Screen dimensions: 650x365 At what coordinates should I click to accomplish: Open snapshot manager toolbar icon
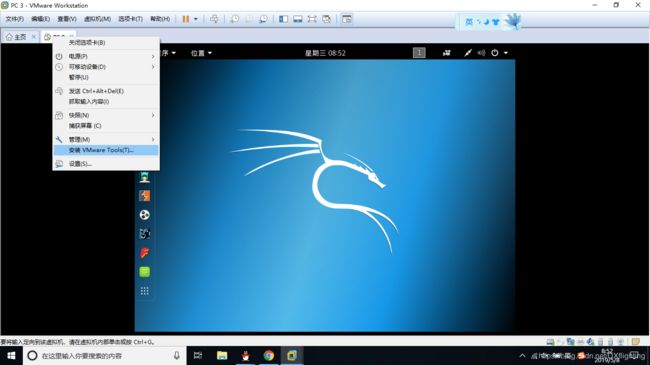pos(263,19)
